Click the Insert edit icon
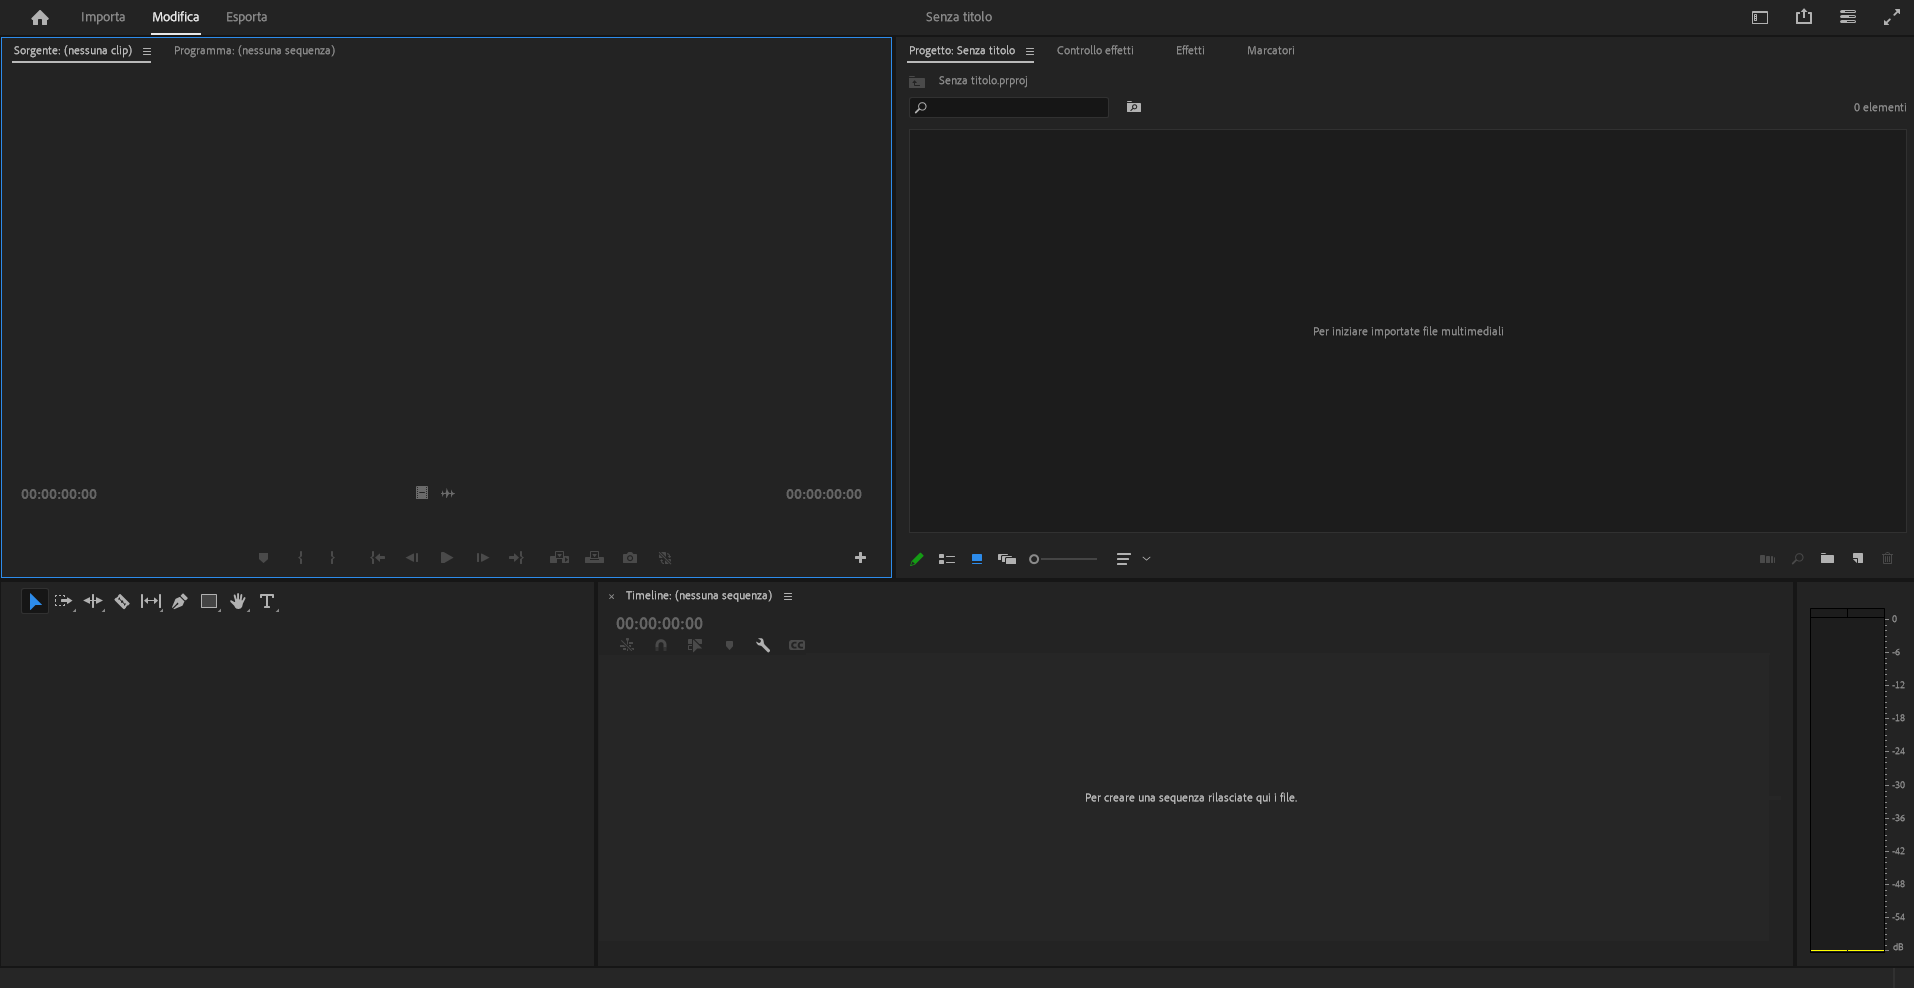The height and width of the screenshot is (988, 1914). point(560,558)
